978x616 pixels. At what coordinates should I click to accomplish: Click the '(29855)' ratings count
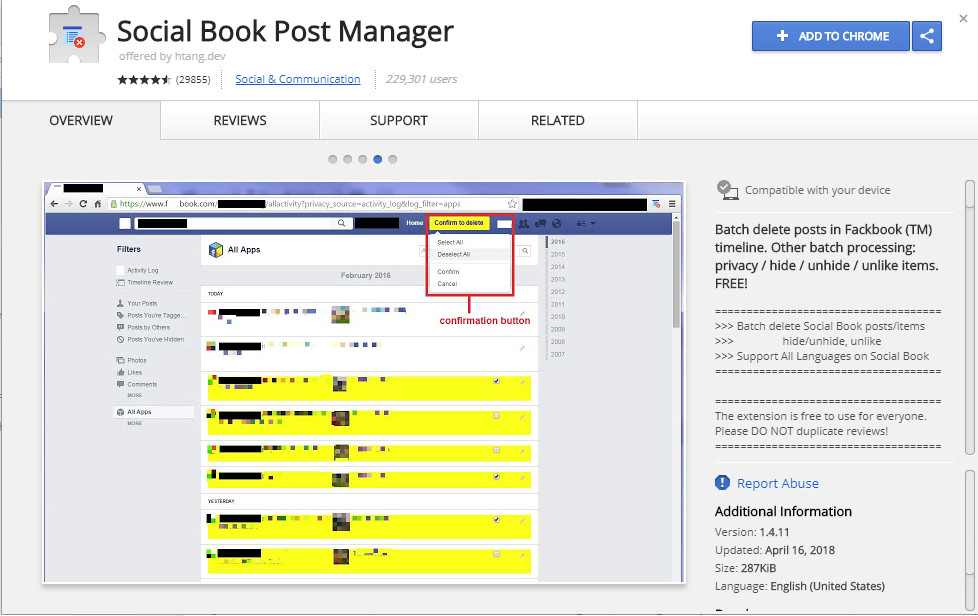[x=193, y=80]
